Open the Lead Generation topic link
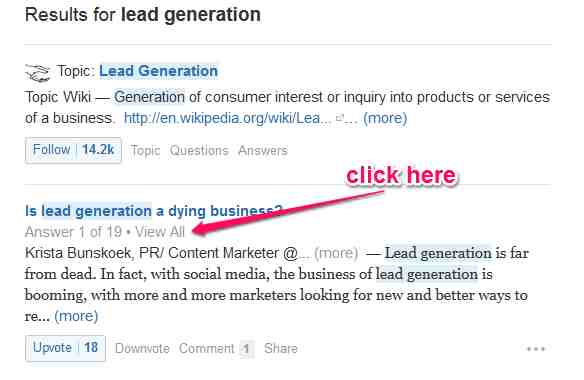Viewport: 584px width, 380px height. 158,71
